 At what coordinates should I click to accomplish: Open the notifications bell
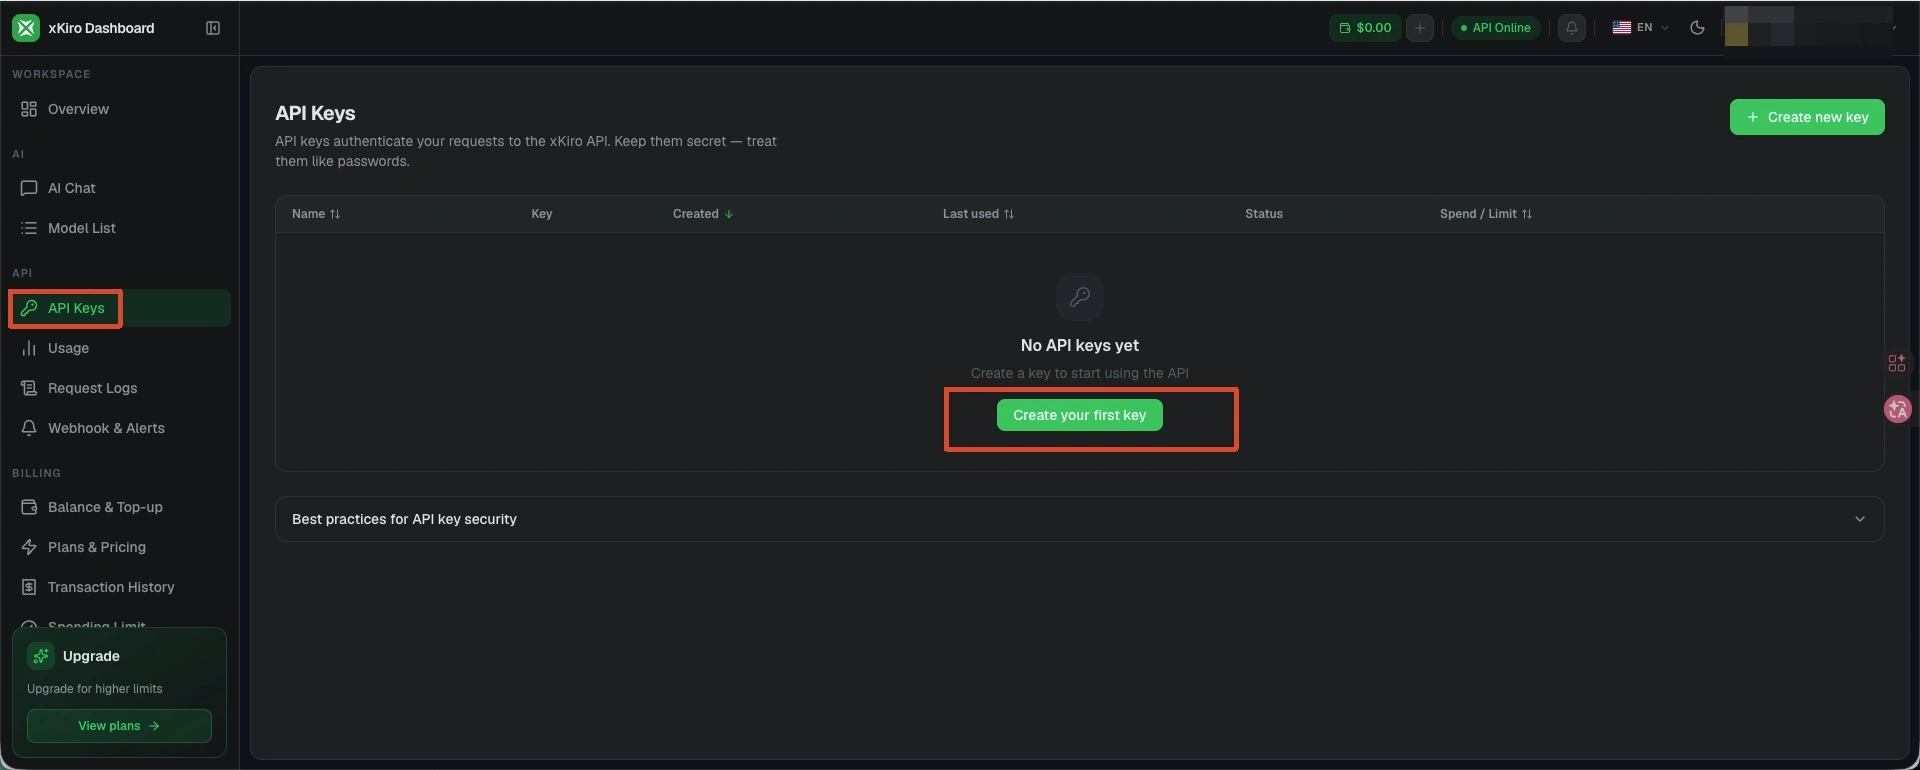[1572, 28]
